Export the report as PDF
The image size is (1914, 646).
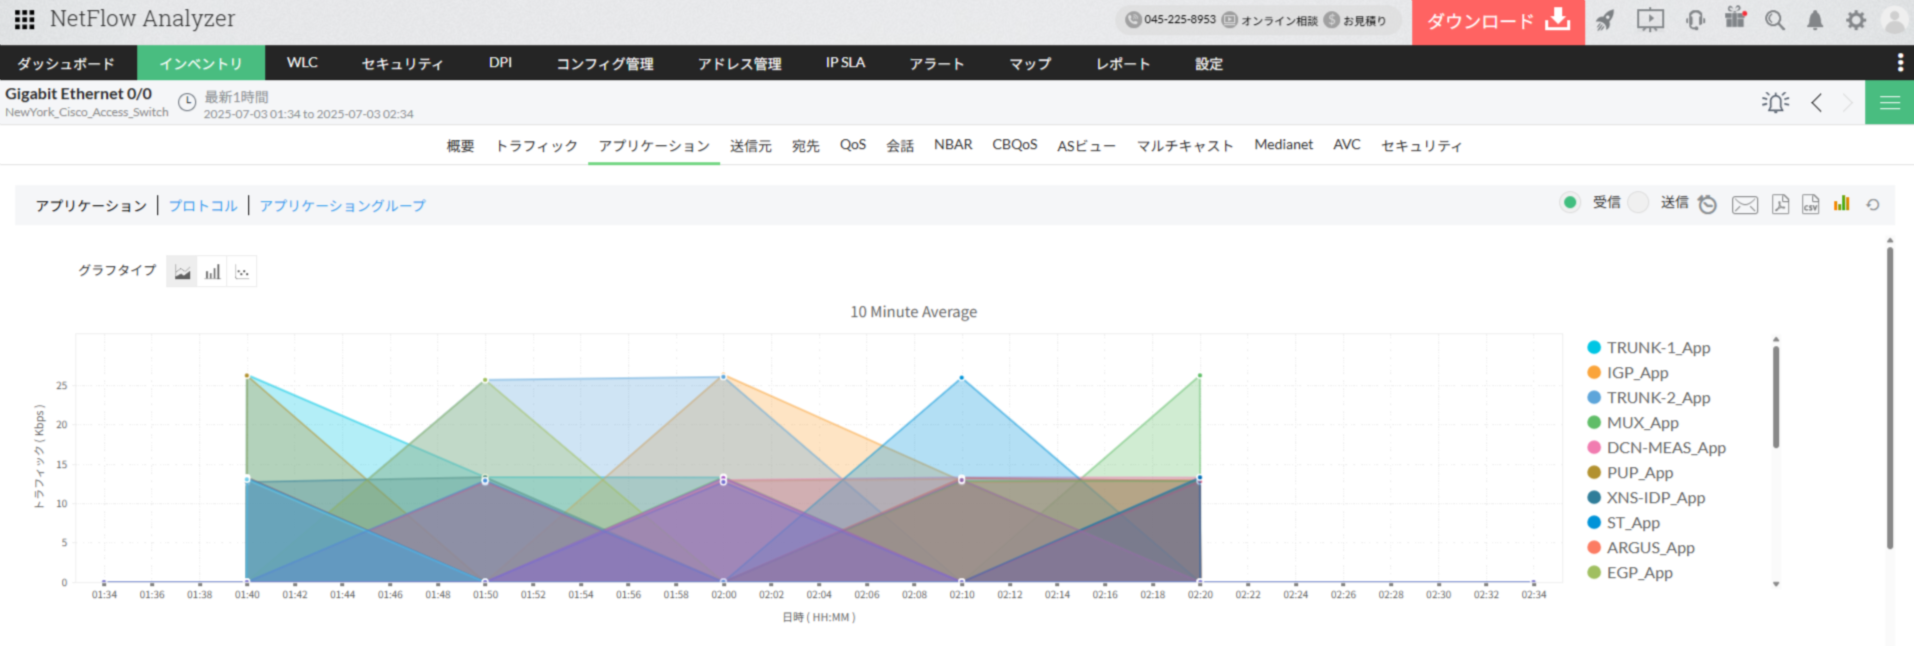point(1780,204)
